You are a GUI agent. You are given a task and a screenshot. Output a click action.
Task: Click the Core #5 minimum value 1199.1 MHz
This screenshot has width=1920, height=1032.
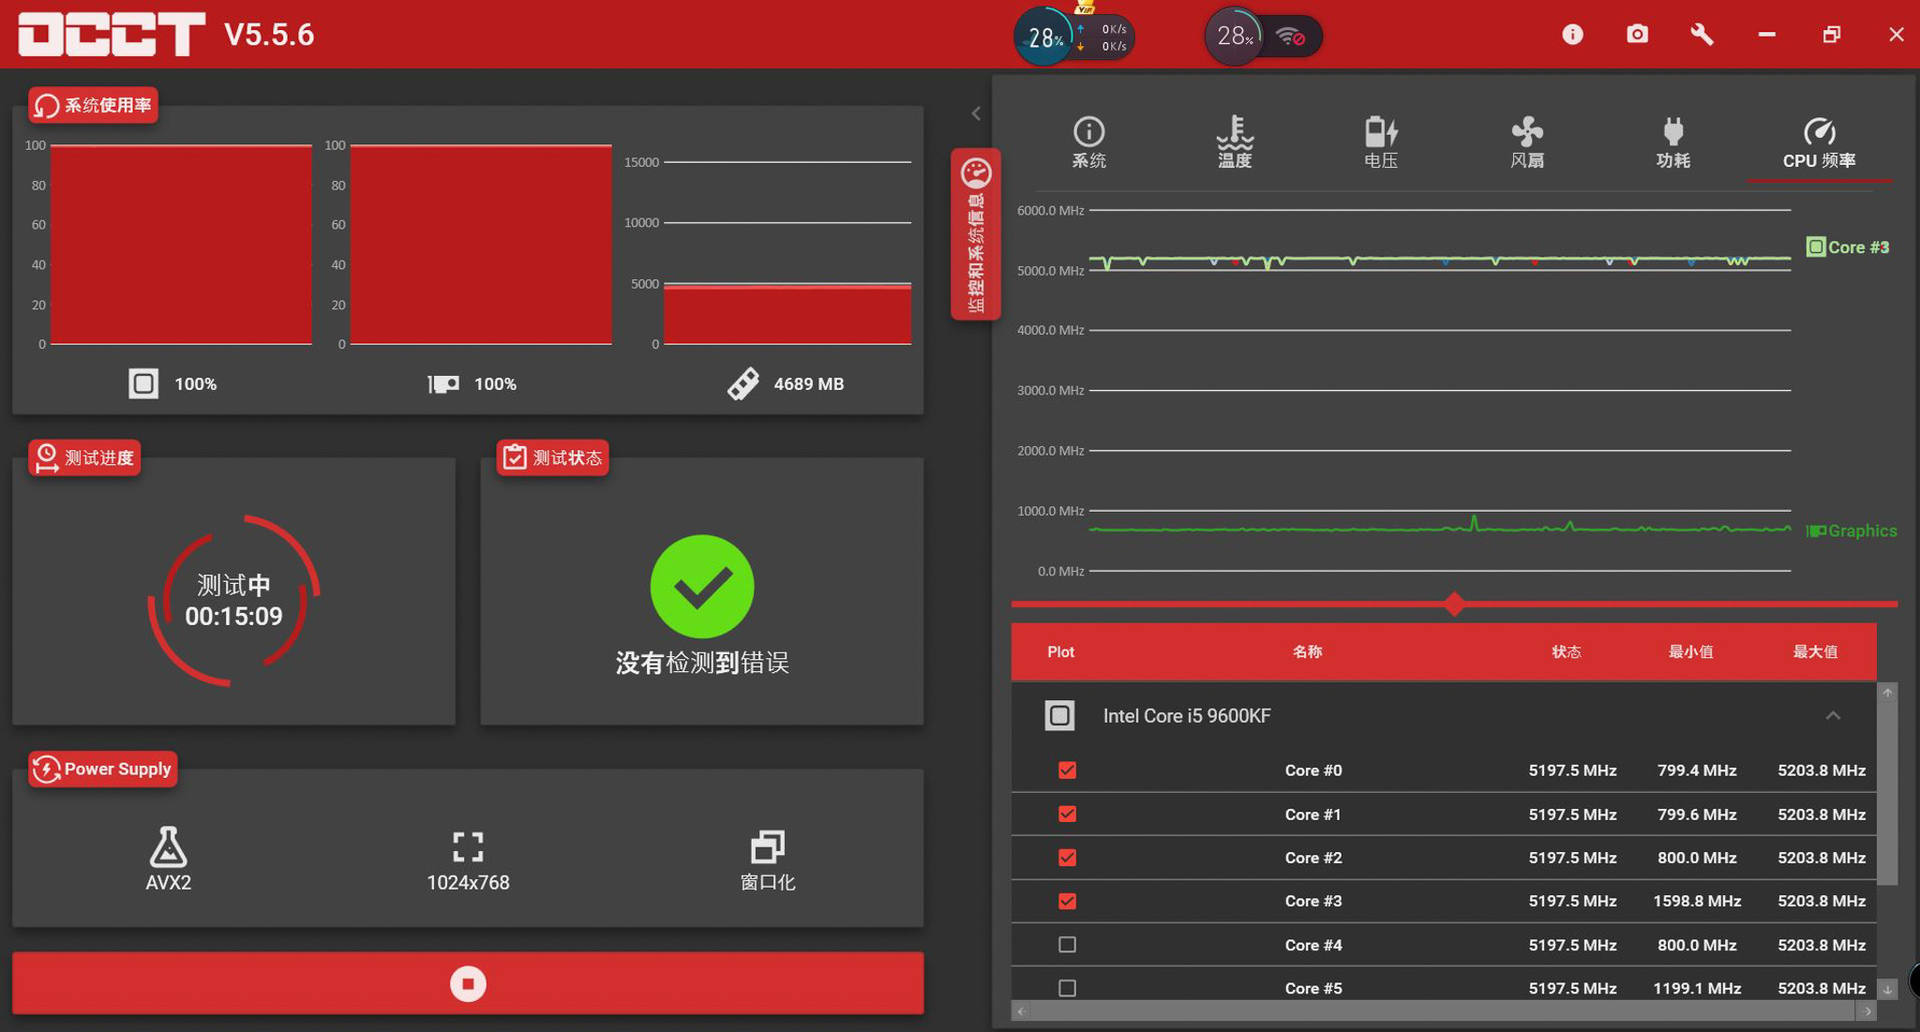[1697, 988]
